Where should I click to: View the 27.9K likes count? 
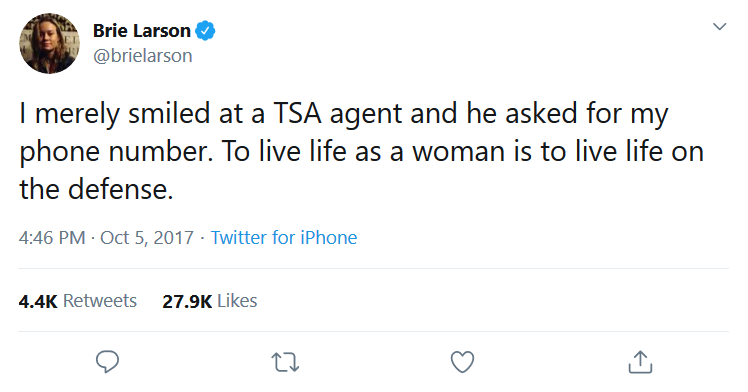click(x=187, y=301)
